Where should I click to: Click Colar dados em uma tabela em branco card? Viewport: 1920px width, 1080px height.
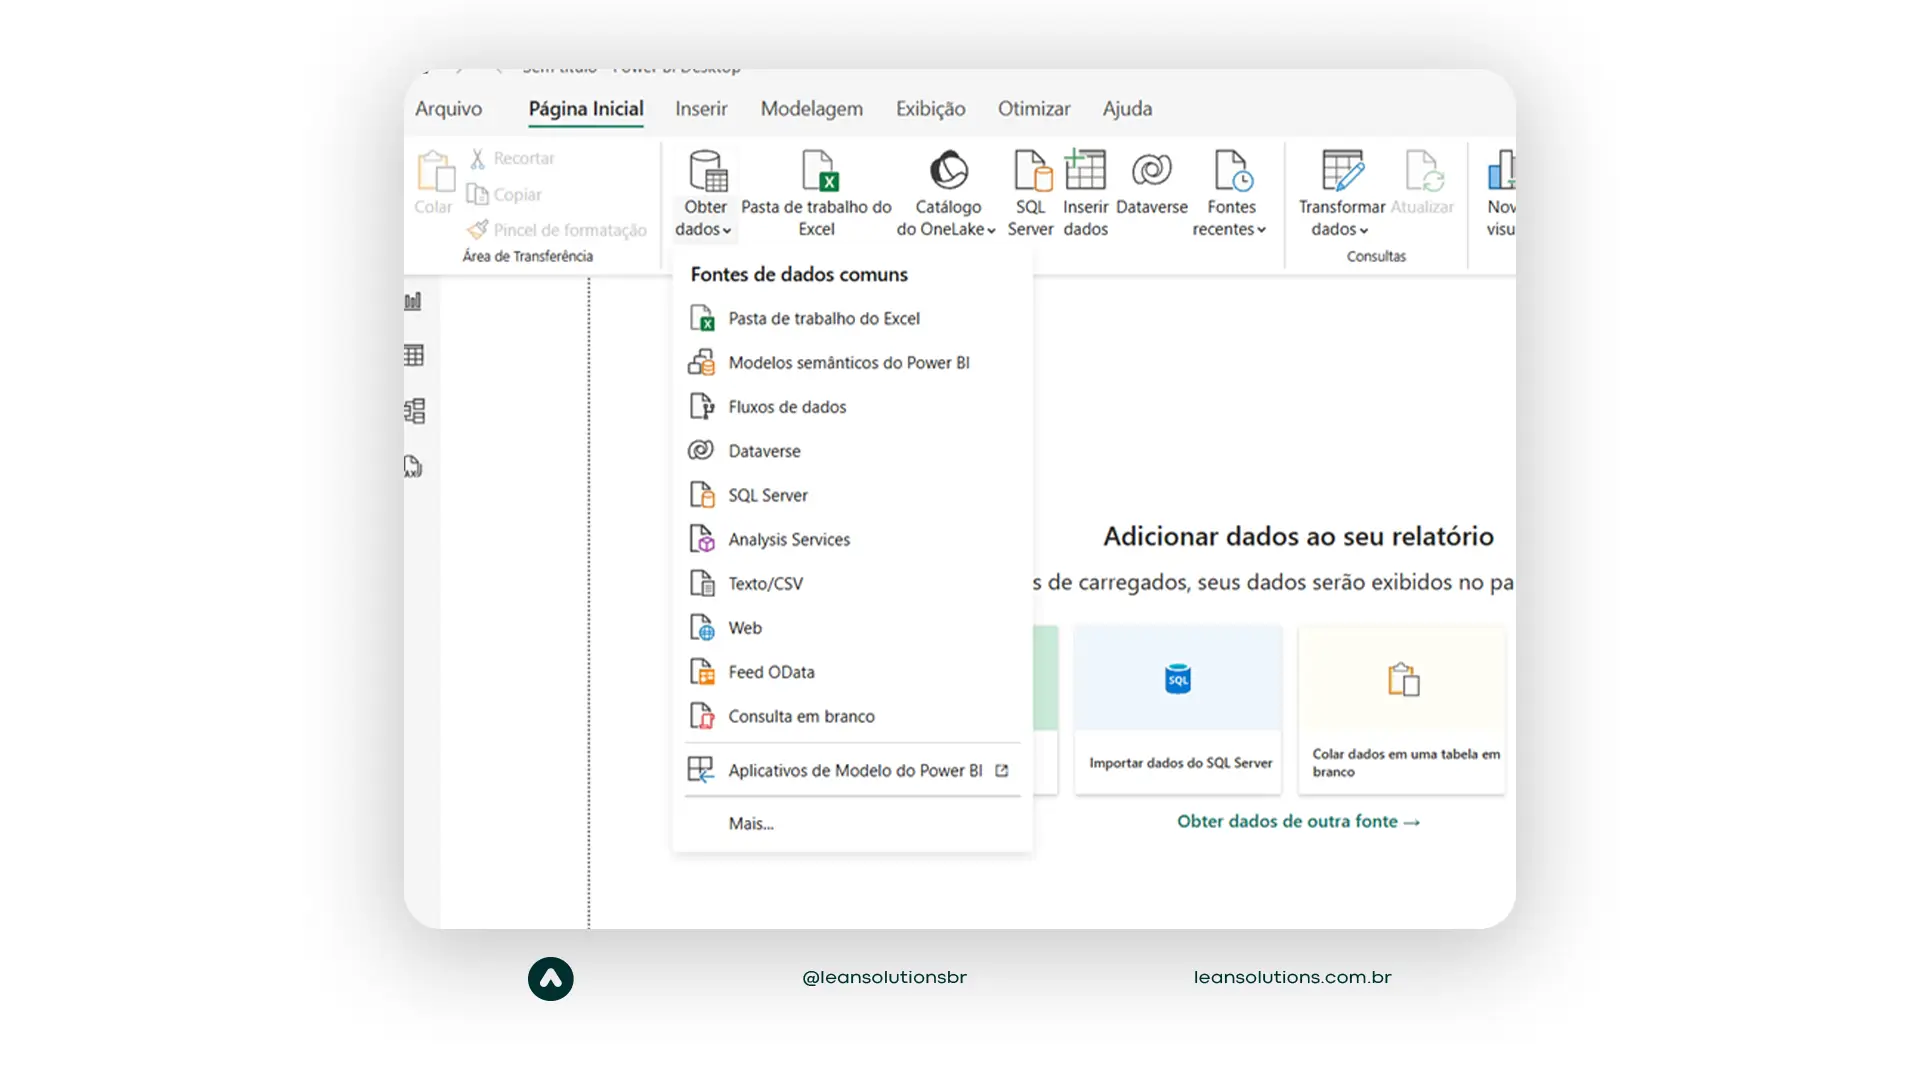[1402, 710]
